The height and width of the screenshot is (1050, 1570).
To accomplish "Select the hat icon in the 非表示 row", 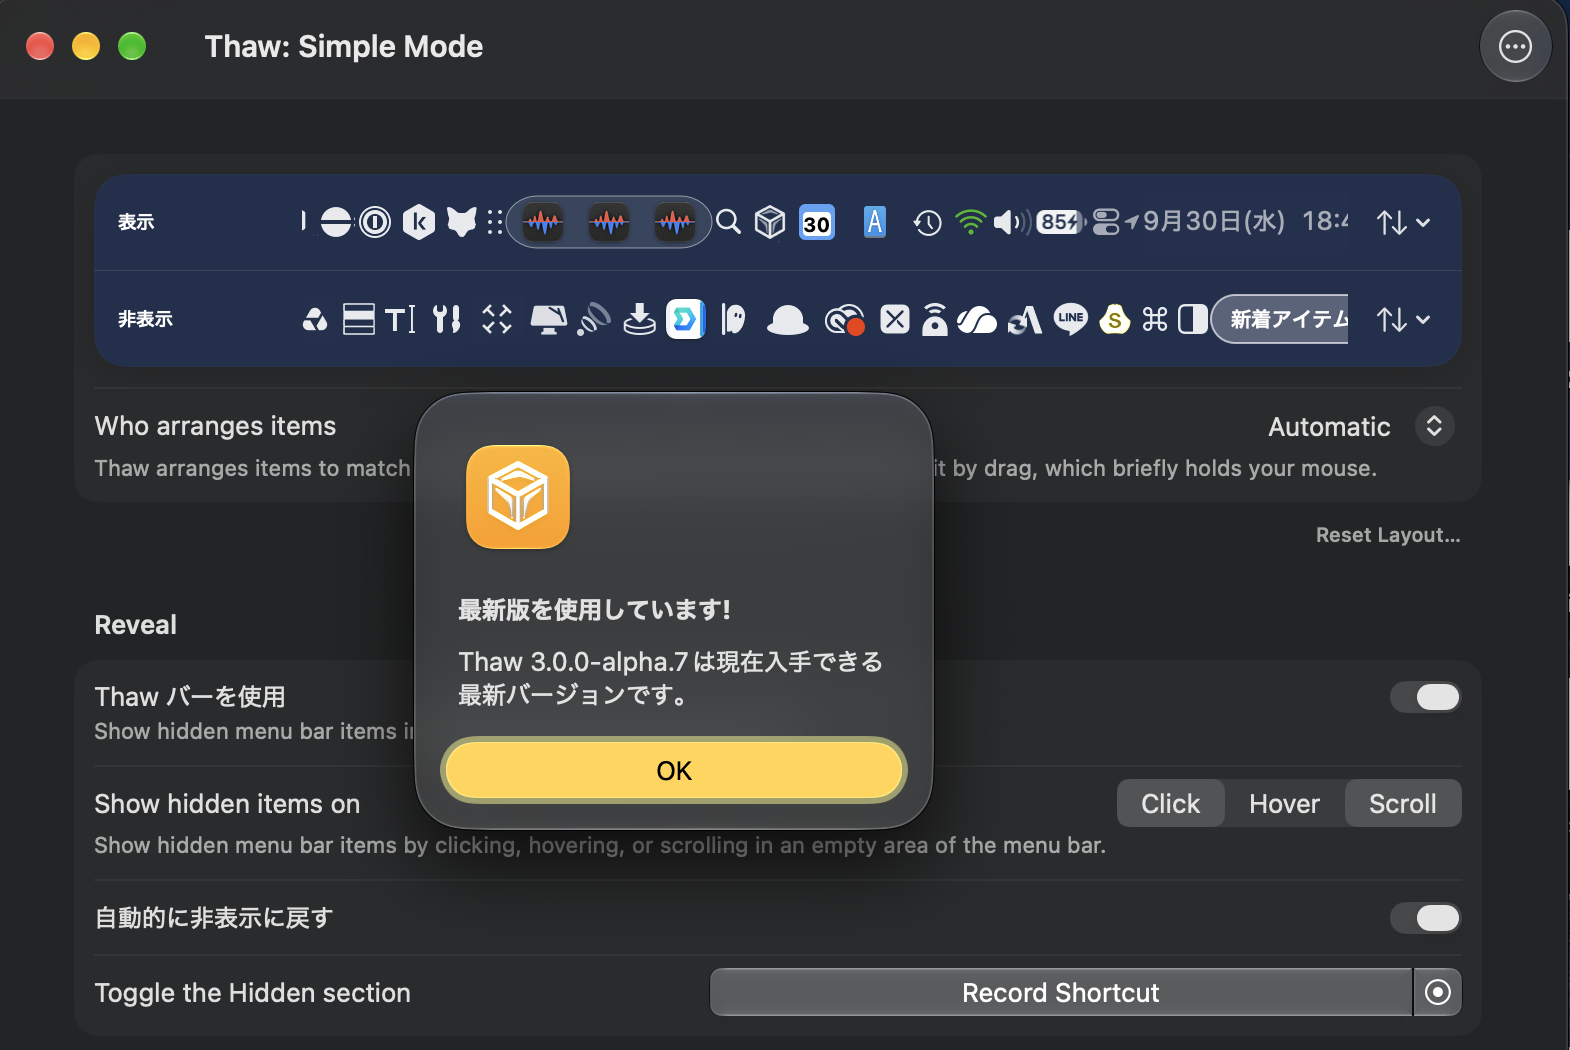I will click(788, 320).
